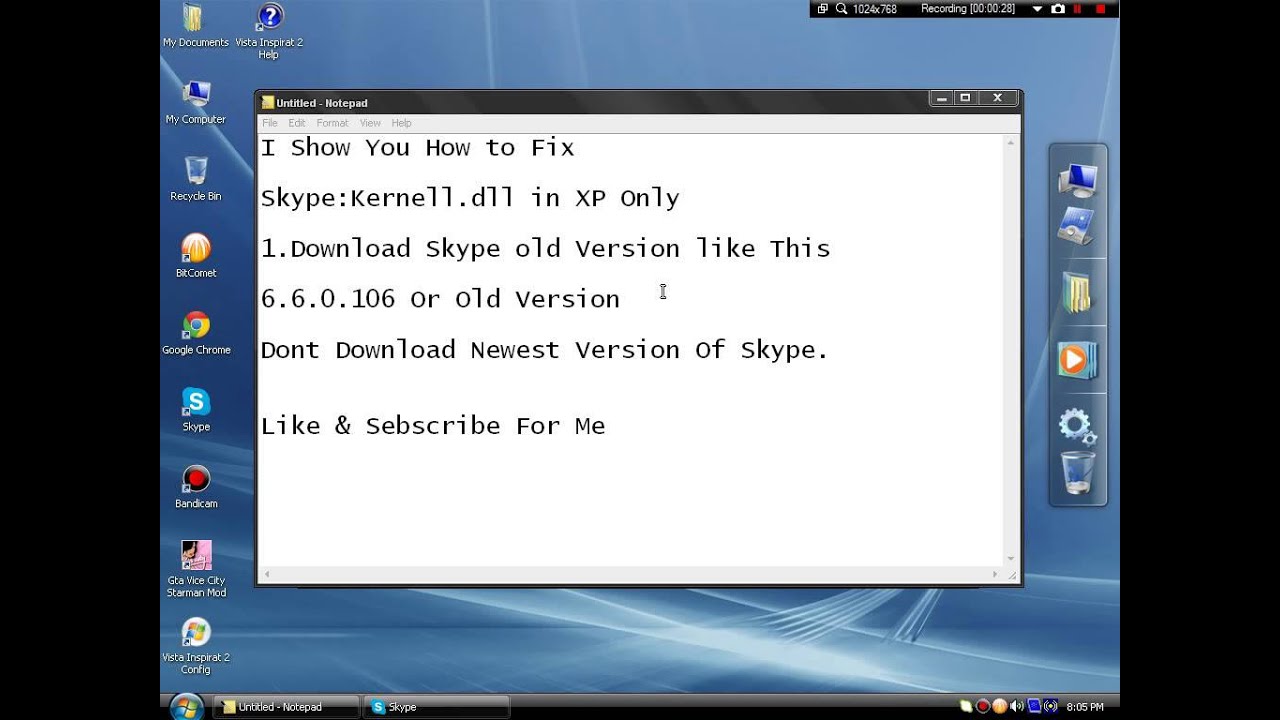Click the line 'Like & Sebscribe For Me'
Viewport: 1280px width, 720px height.
click(433, 426)
